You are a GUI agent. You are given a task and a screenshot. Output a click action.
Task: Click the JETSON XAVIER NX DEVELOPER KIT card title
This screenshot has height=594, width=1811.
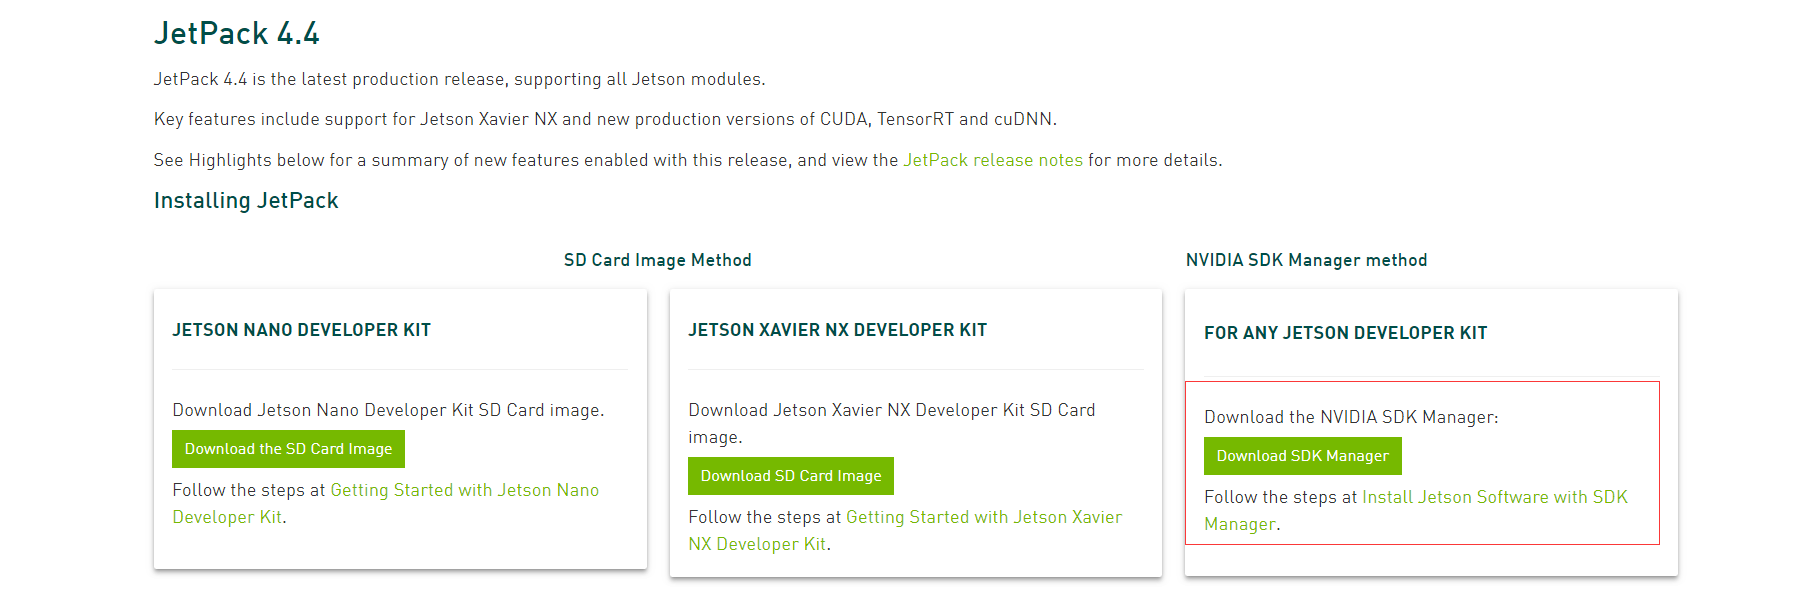(837, 330)
